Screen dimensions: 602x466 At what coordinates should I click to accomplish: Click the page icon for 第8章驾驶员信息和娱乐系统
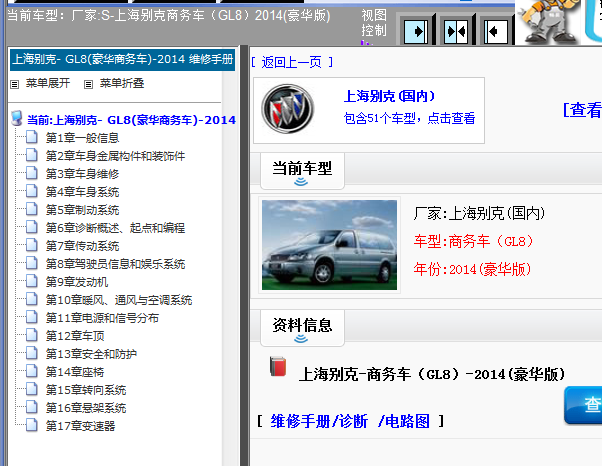(x=31, y=263)
